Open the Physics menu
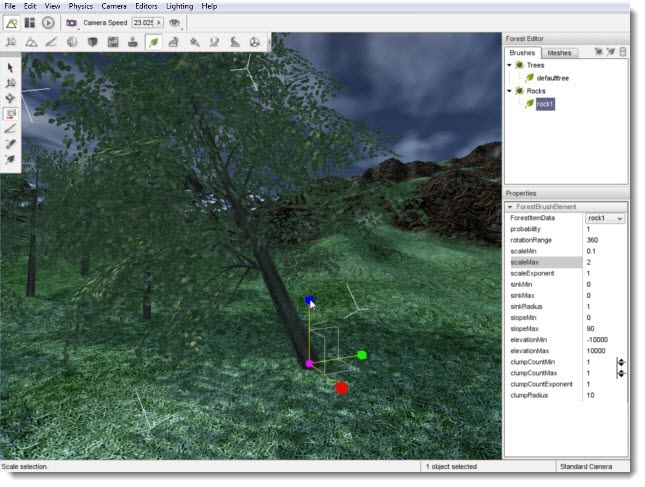Viewport: 645px width, 487px height. [x=81, y=6]
